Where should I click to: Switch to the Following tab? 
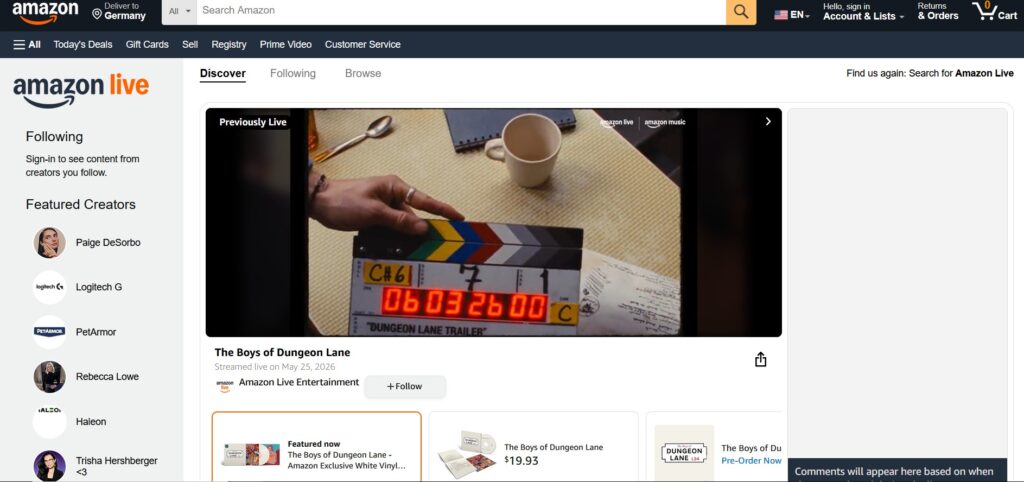pyautogui.click(x=293, y=74)
